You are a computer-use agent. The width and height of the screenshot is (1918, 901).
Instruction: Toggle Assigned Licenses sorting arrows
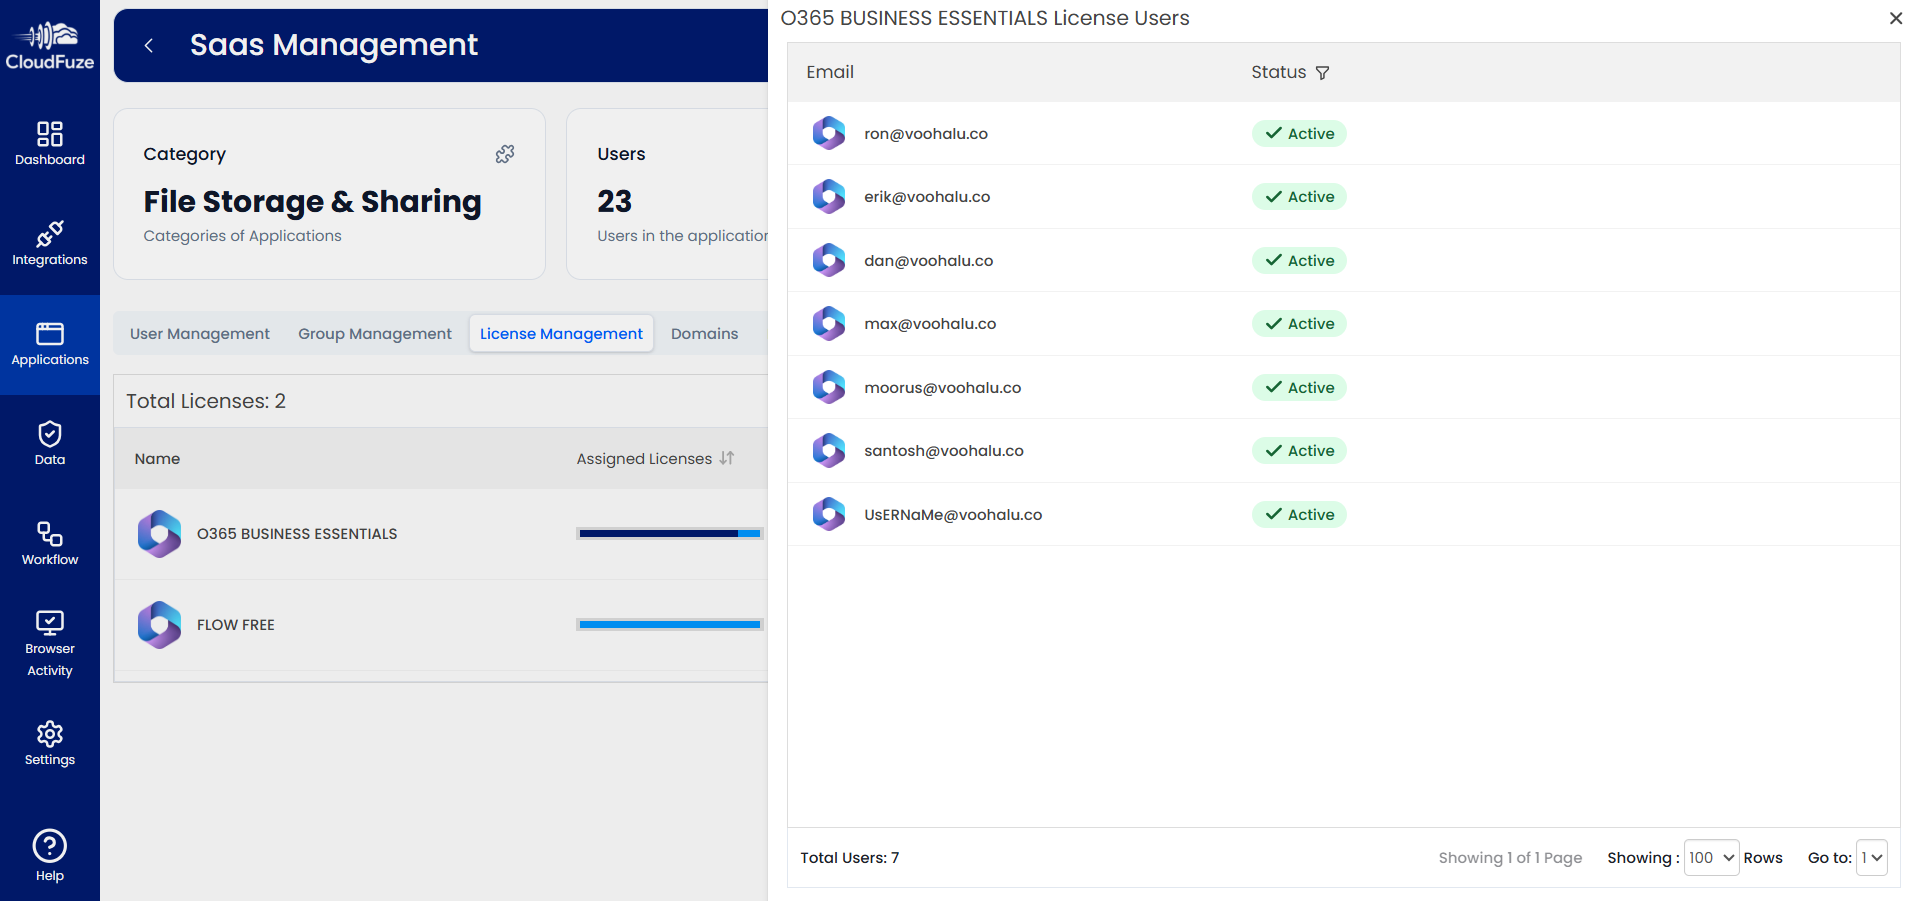coord(726,458)
